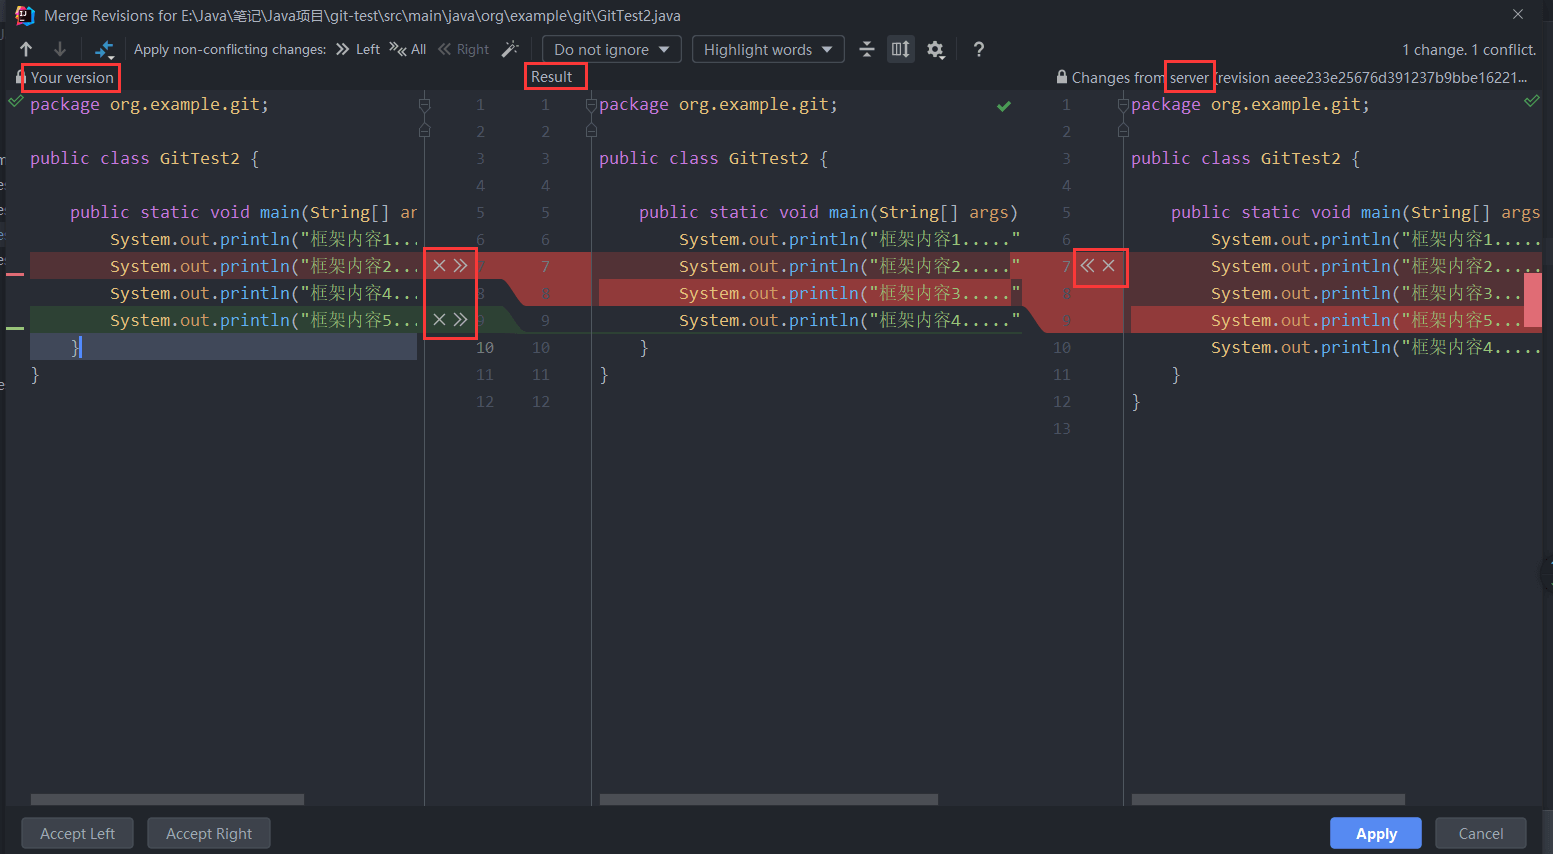Click the Accept Left button
Screen dimensions: 1553x854
[78, 833]
